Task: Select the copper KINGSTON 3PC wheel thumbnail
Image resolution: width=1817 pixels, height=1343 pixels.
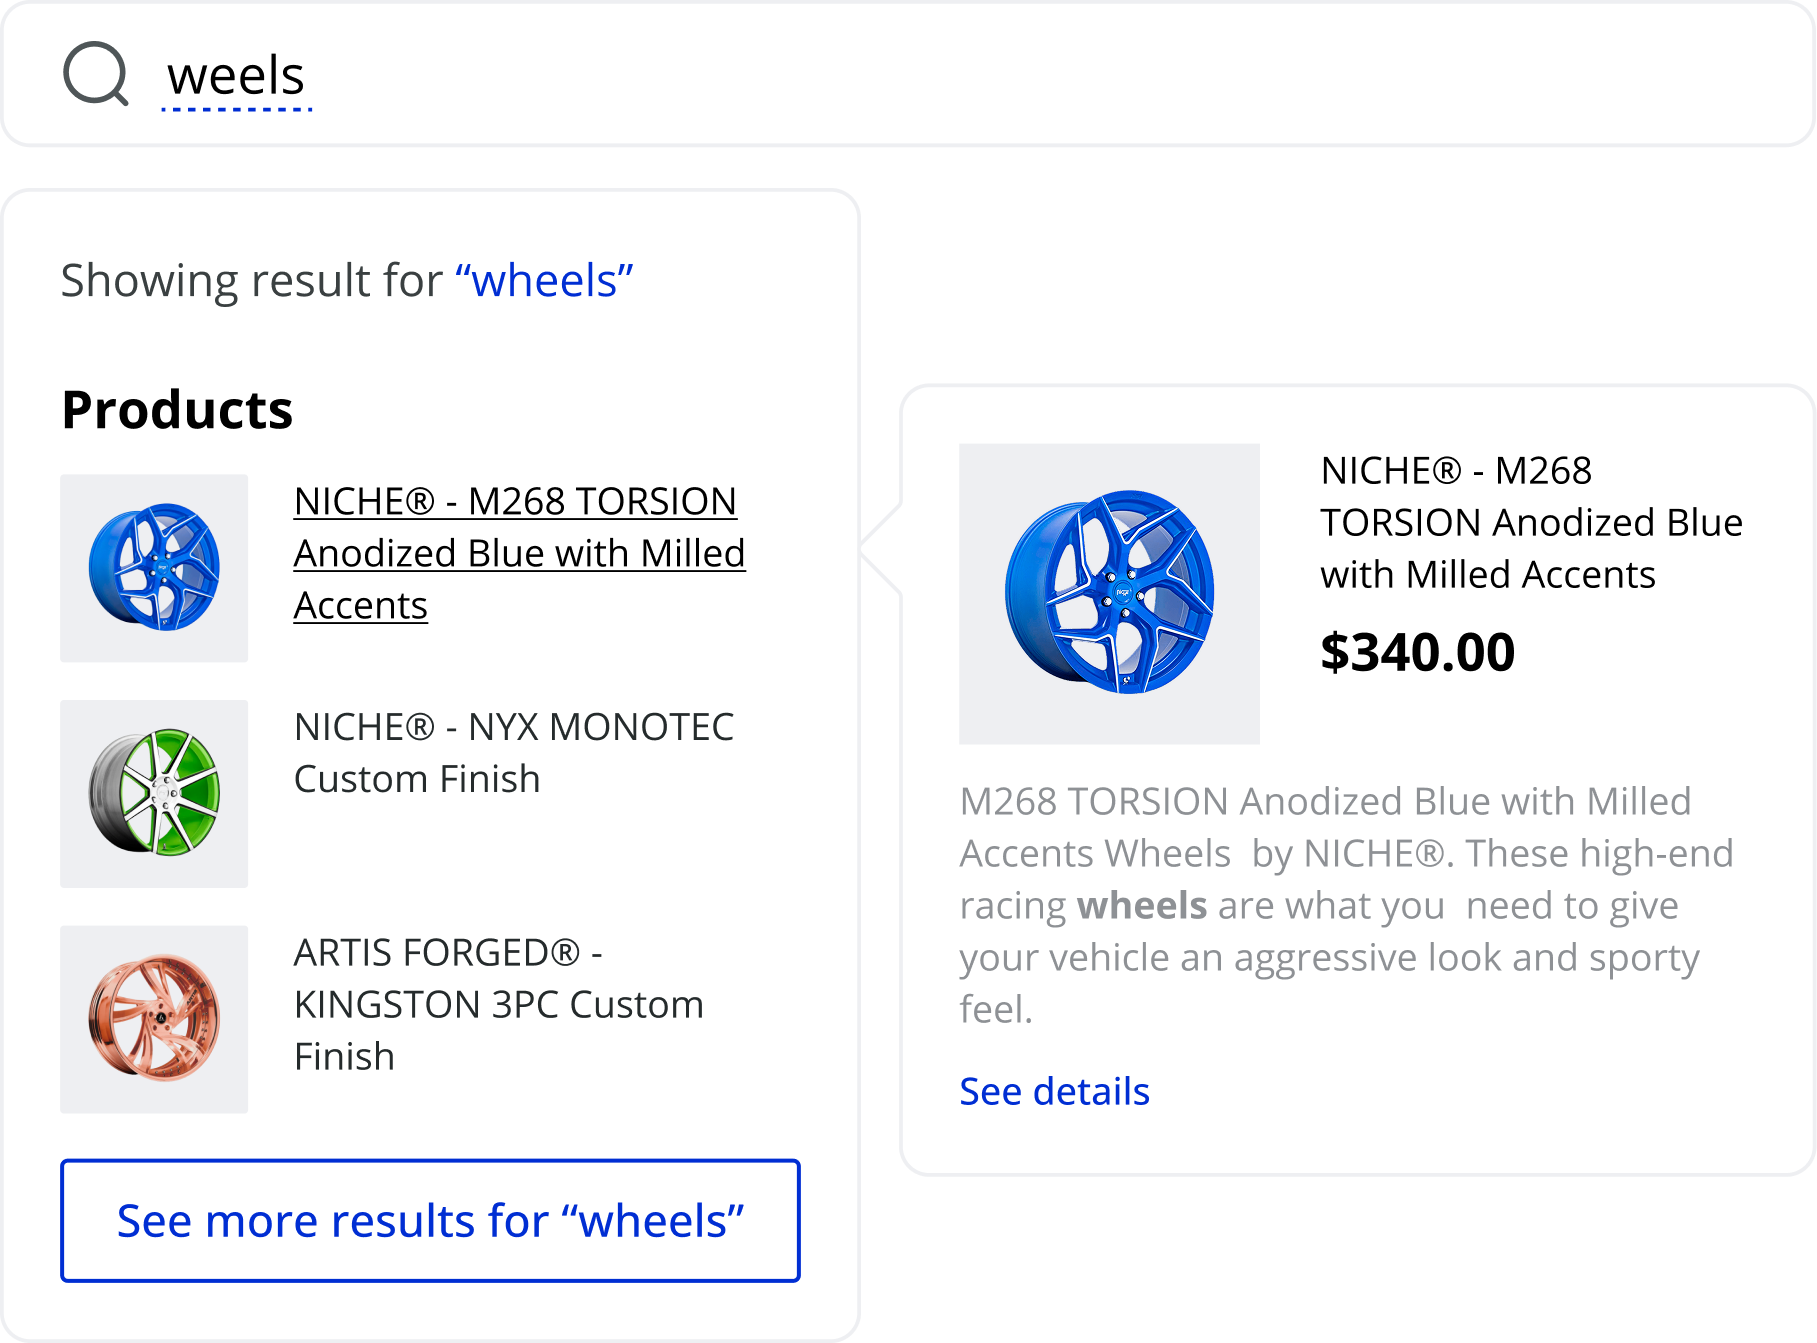Action: click(x=154, y=1019)
